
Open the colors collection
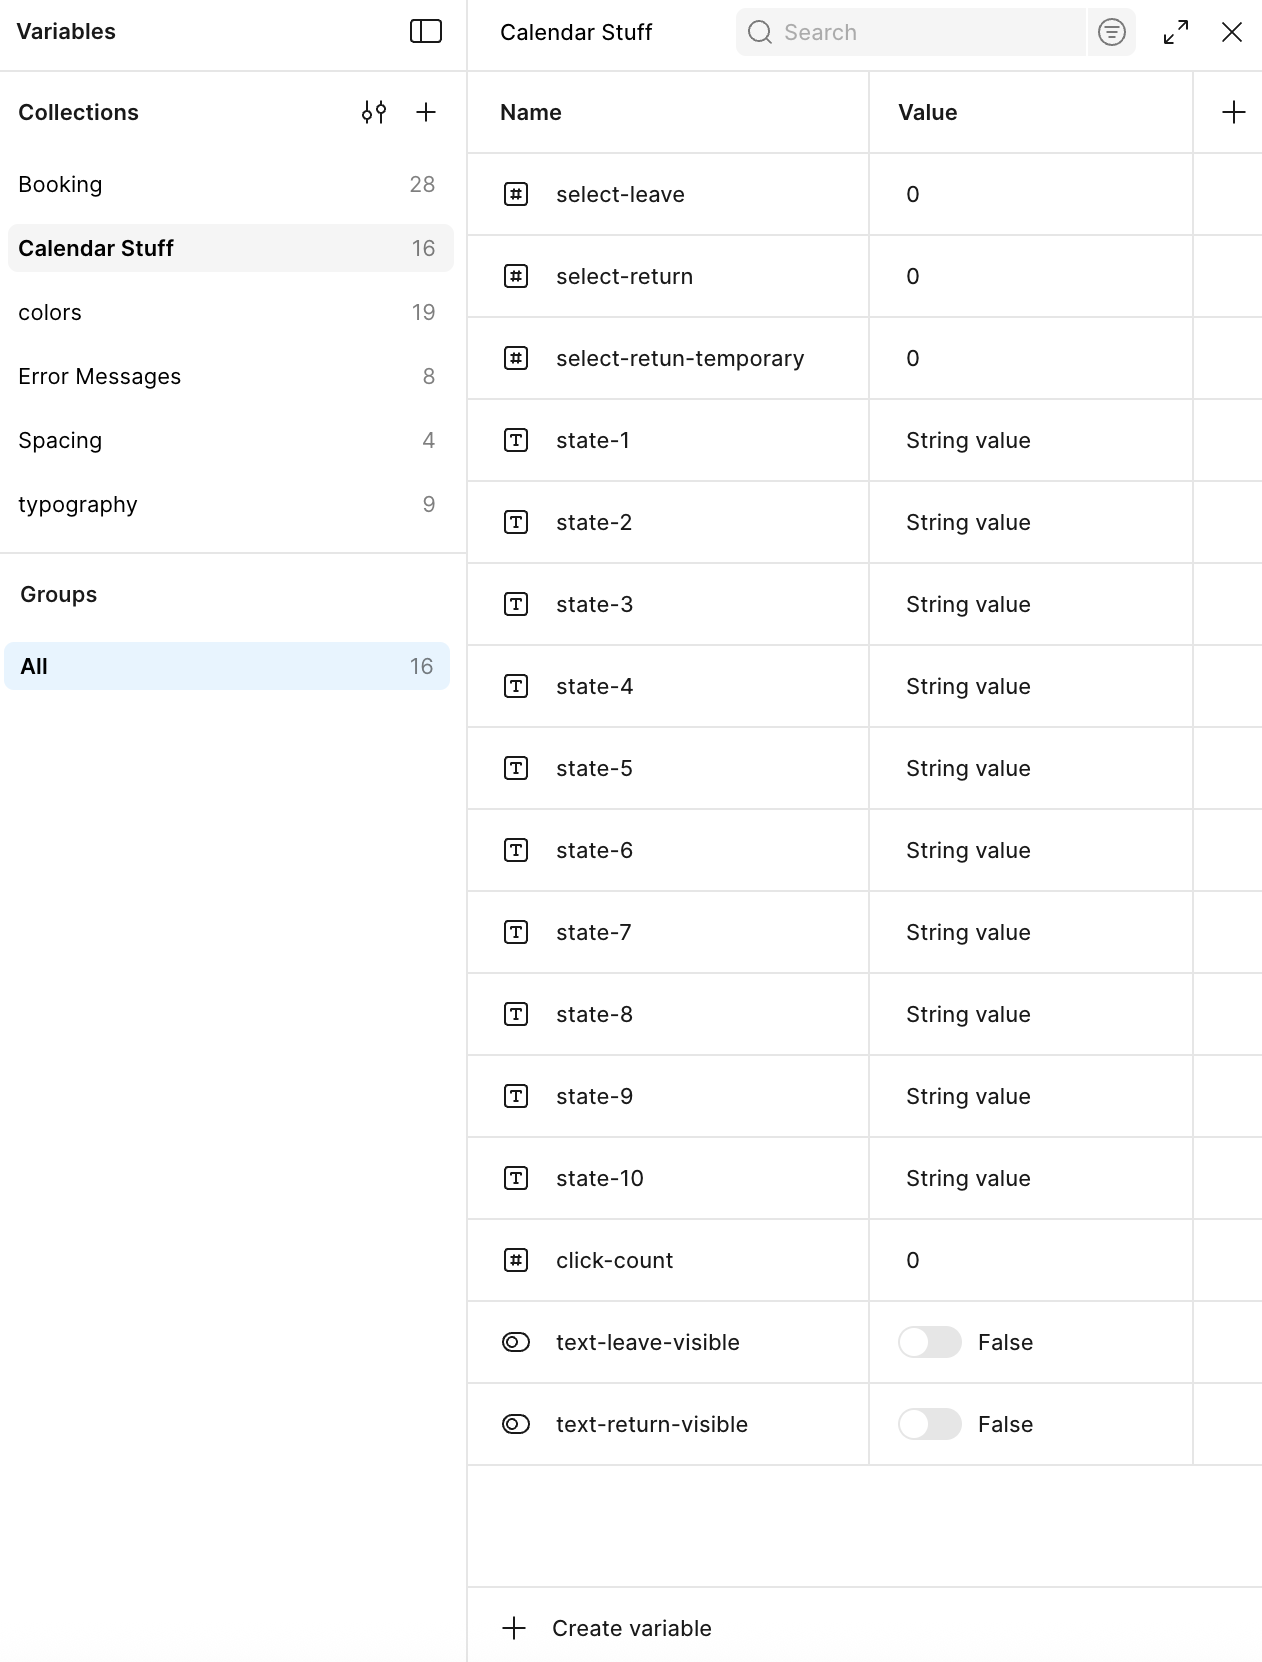point(50,312)
